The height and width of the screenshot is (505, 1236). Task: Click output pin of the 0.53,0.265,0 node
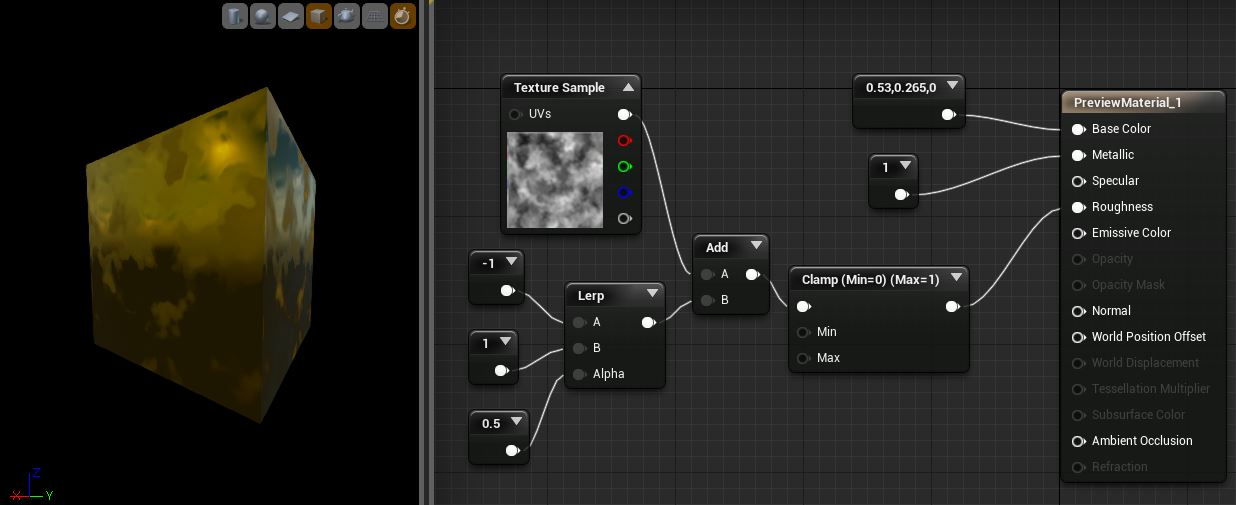[948, 114]
